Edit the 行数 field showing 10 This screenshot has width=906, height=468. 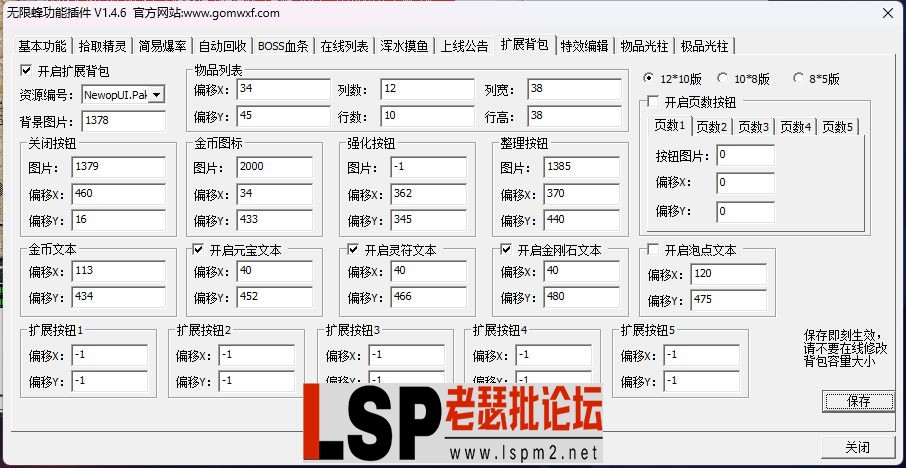(426, 117)
